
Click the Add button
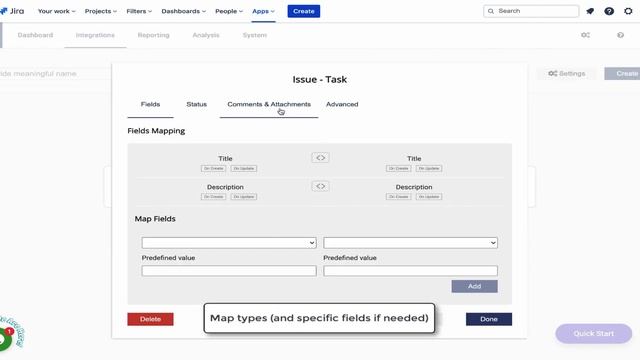[474, 286]
